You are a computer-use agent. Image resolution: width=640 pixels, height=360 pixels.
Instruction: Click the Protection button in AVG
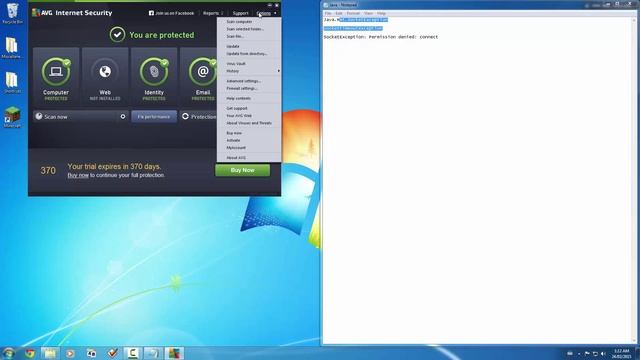coord(199,117)
